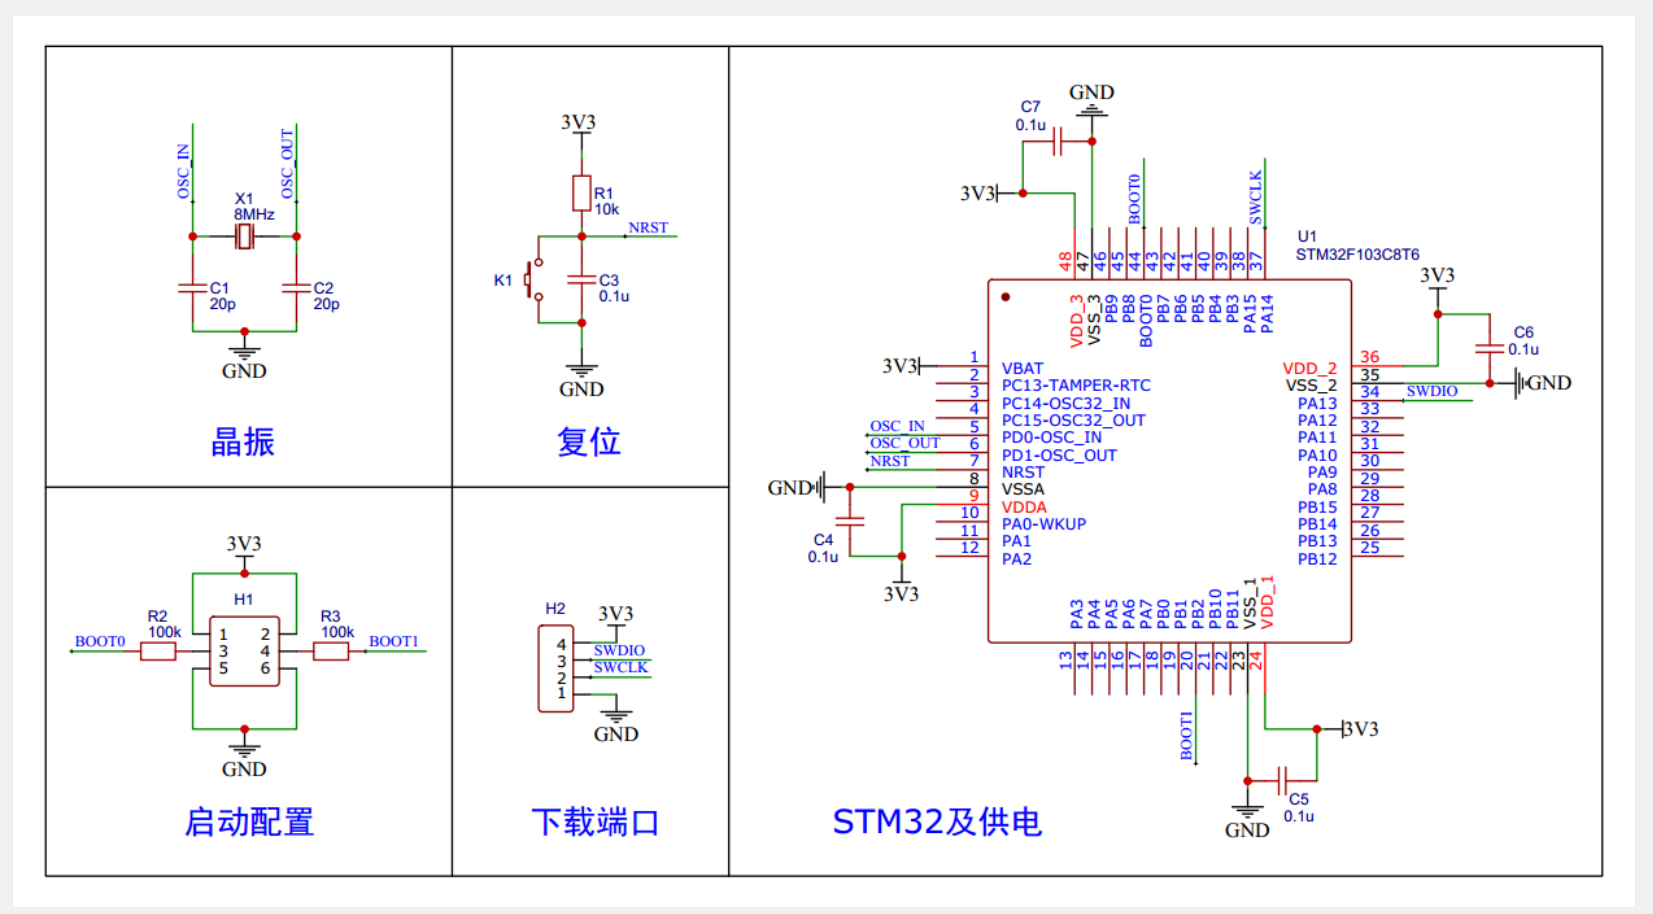Click the PC13-TAMPER-RTC pin name
1653x914 pixels.
click(x=1076, y=386)
